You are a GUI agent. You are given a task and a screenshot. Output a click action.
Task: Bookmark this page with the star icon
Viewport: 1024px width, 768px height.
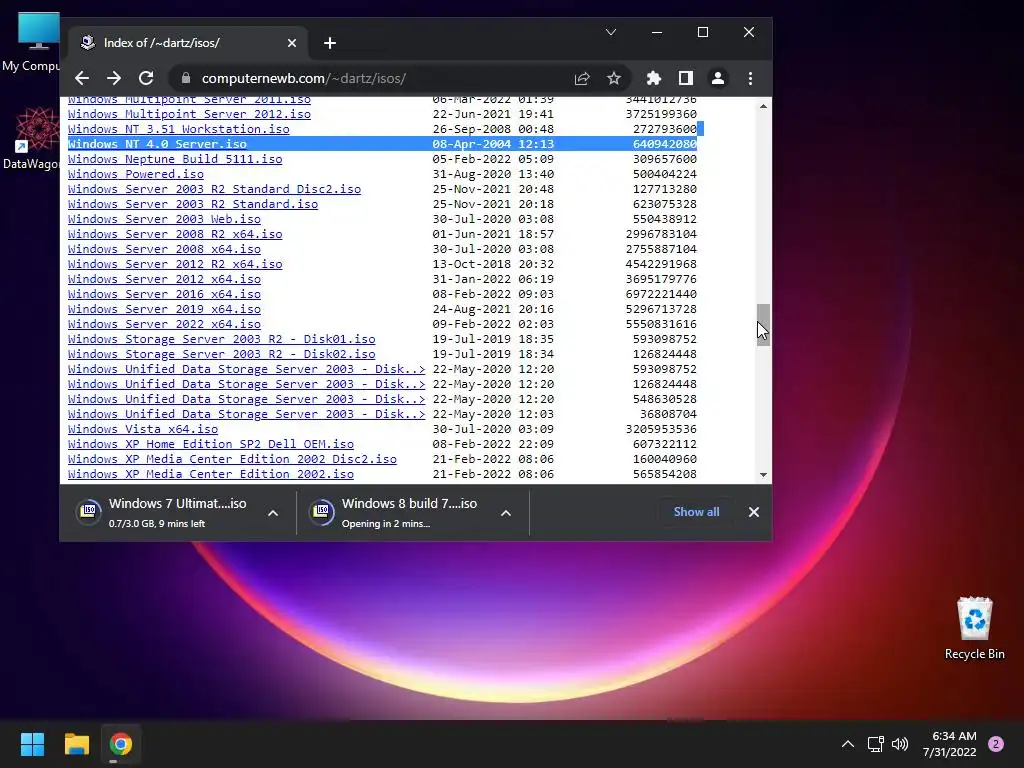(x=614, y=78)
